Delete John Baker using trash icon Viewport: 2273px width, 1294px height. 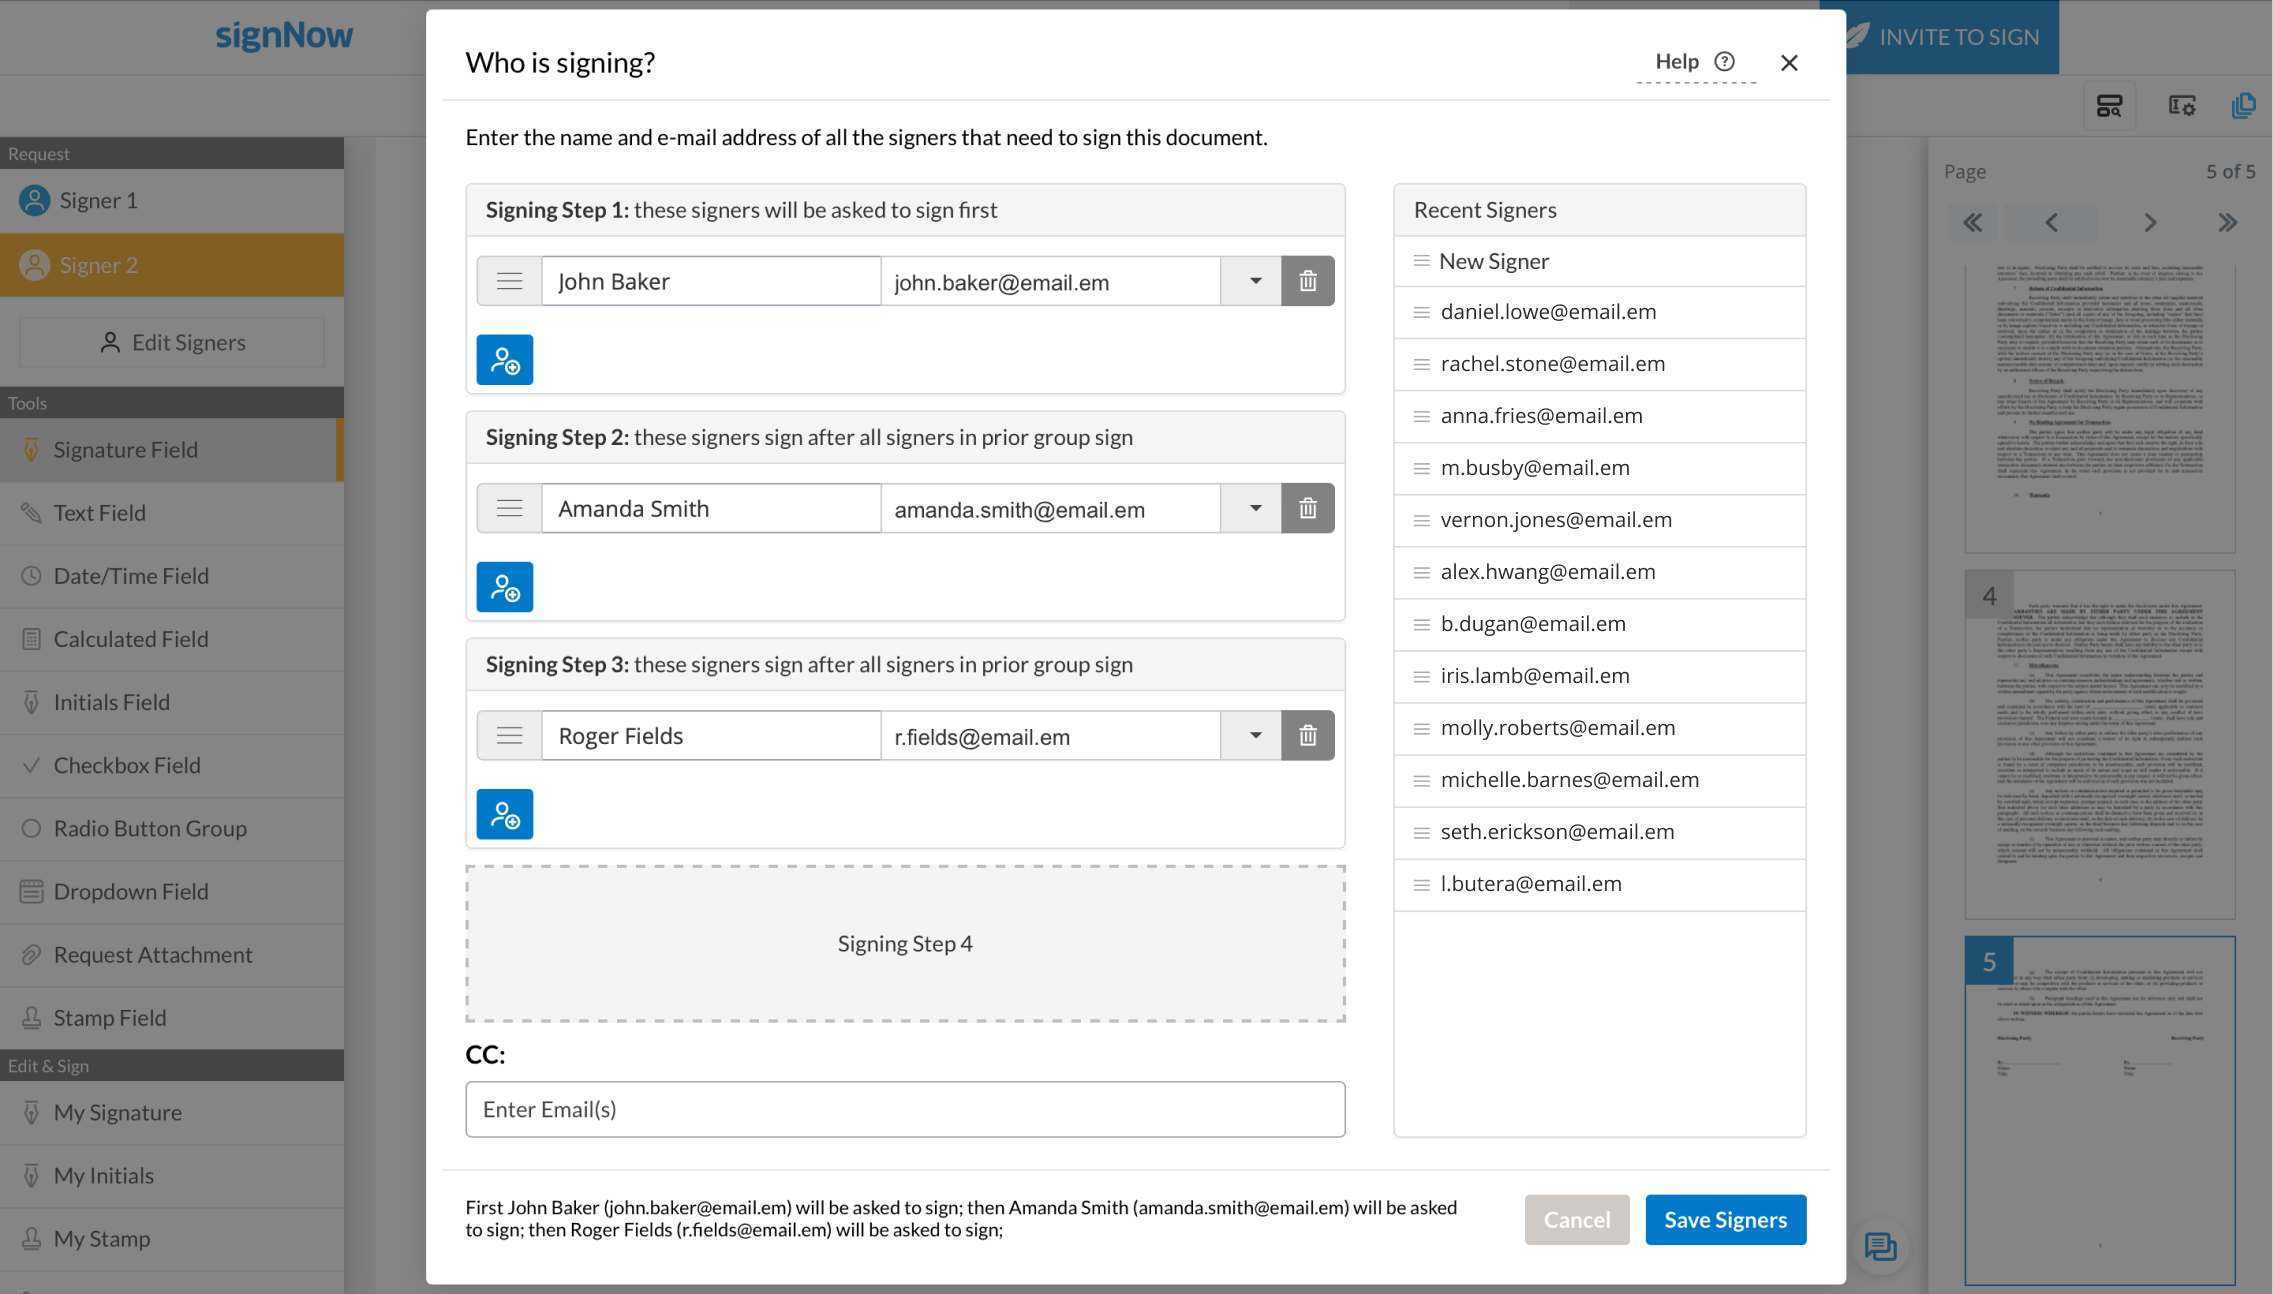(x=1308, y=281)
